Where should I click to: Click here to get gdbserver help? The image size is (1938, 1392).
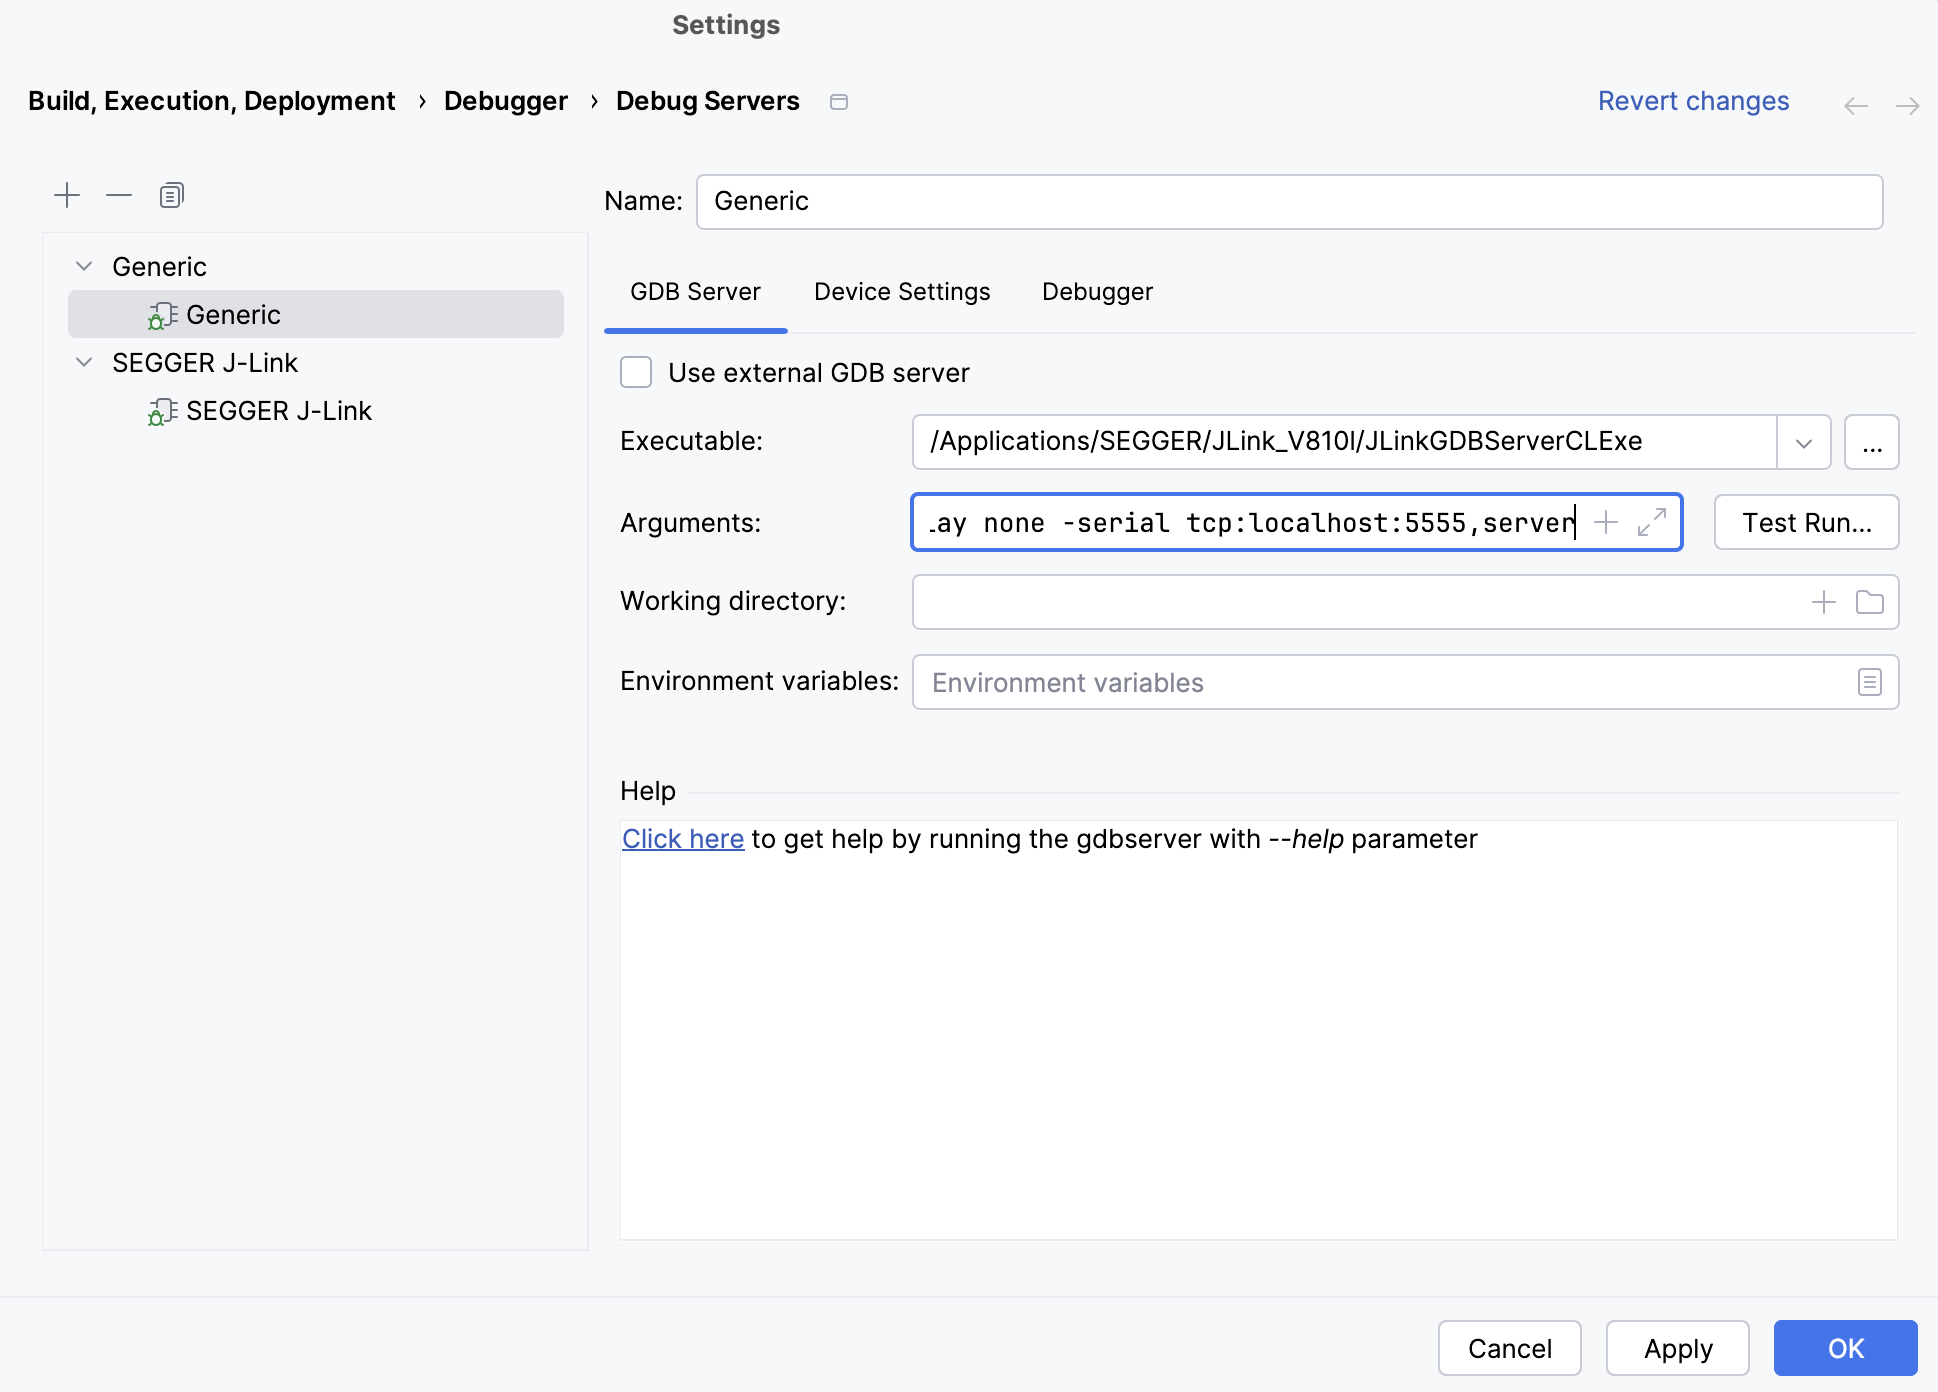tap(683, 838)
